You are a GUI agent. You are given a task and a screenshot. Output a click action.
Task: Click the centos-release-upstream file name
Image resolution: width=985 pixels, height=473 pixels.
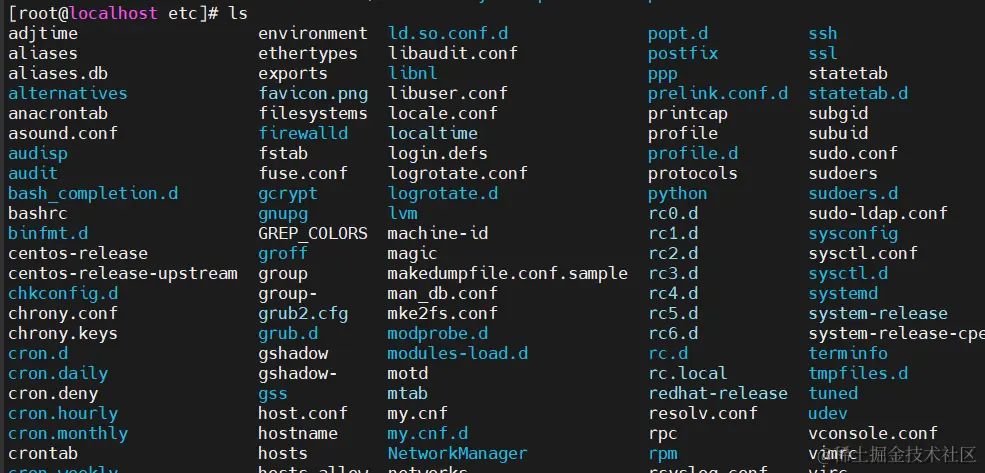(122, 273)
